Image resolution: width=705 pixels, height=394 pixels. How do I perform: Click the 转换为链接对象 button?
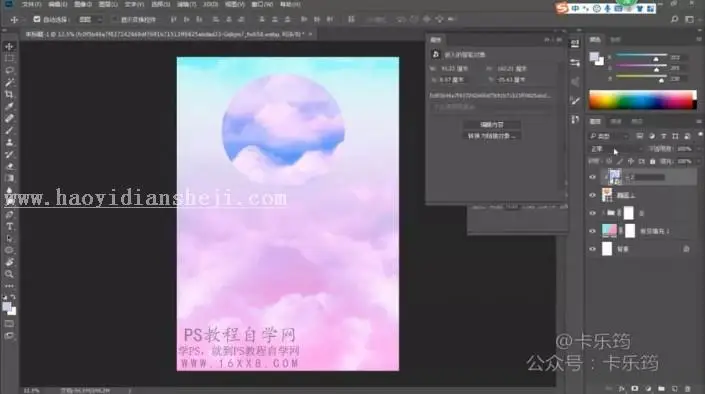492,136
